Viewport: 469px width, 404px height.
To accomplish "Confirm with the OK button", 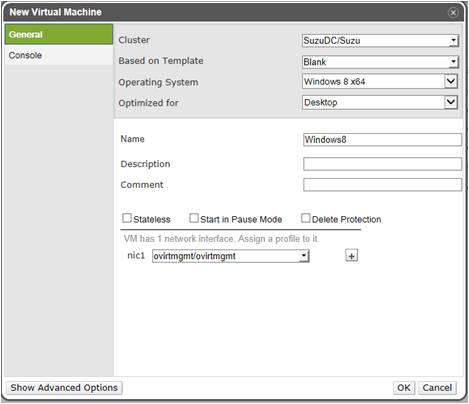I will click(404, 388).
